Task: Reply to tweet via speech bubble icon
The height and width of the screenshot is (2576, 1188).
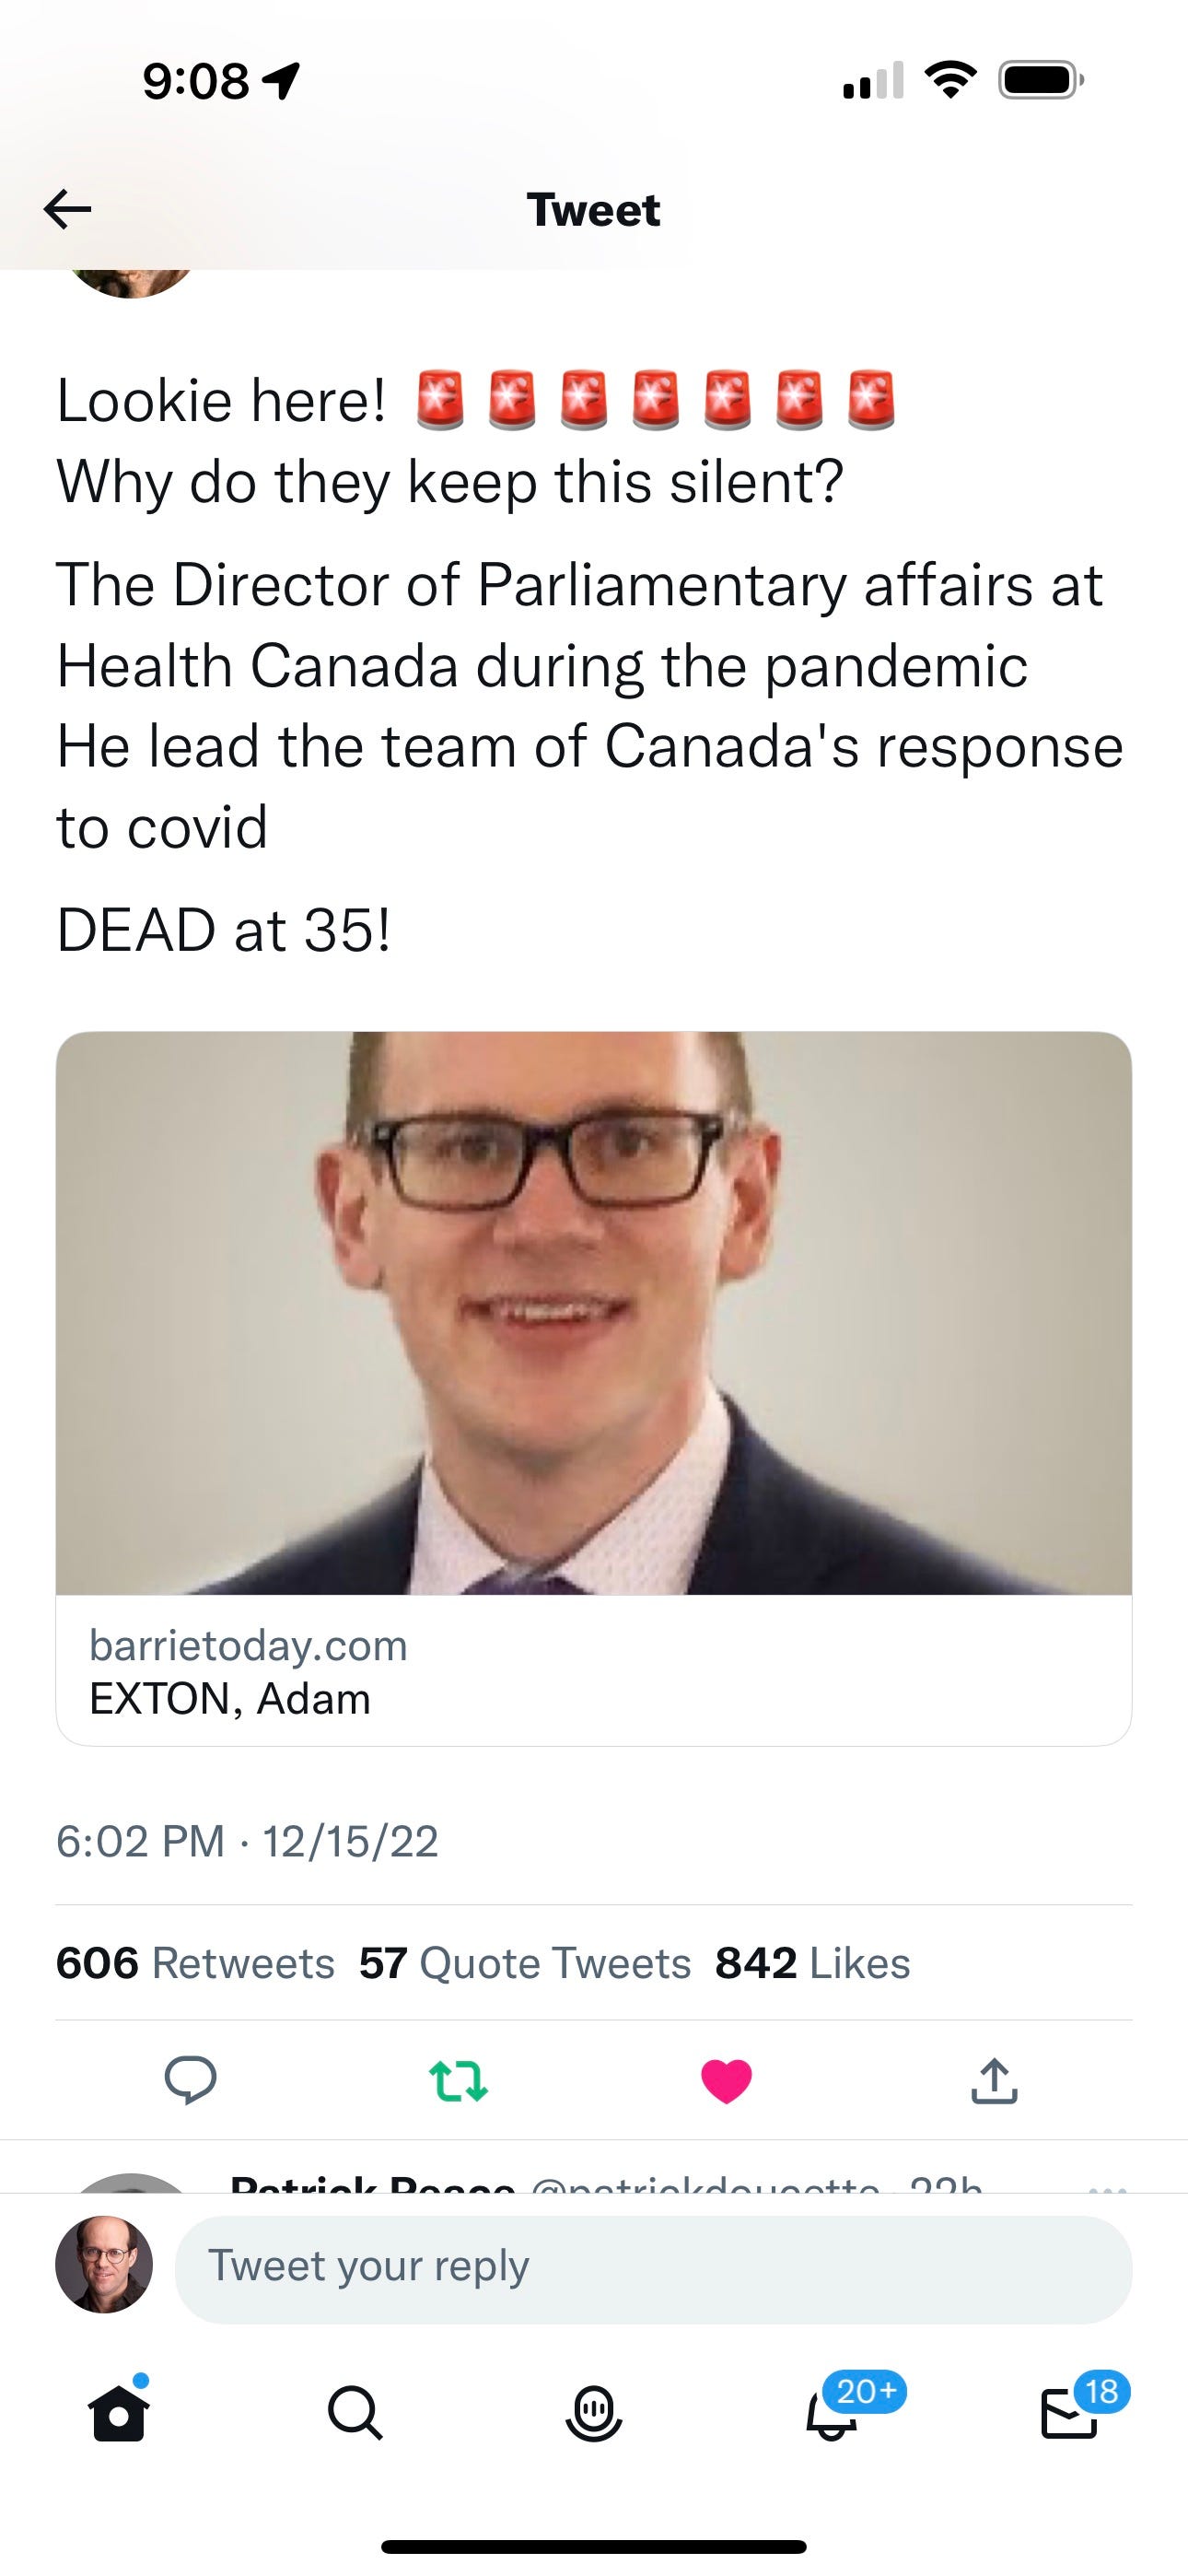Action: (x=190, y=2080)
